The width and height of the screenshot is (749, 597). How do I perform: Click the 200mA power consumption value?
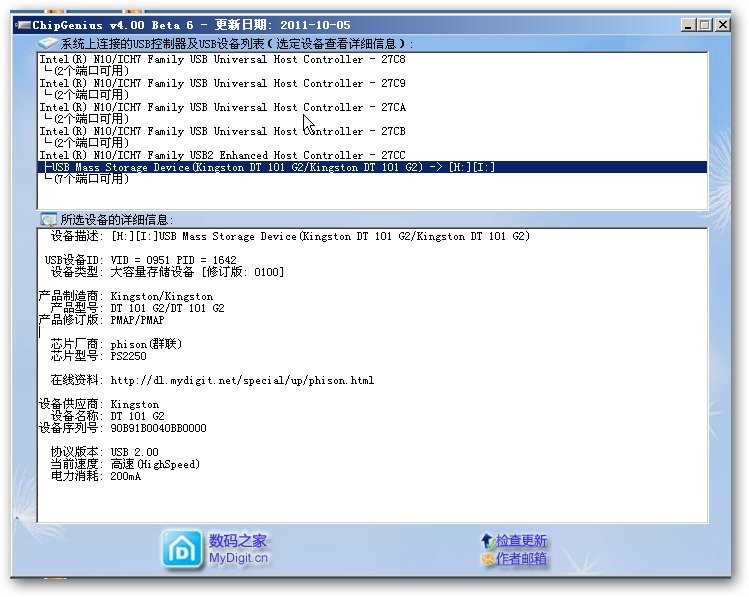126,476
